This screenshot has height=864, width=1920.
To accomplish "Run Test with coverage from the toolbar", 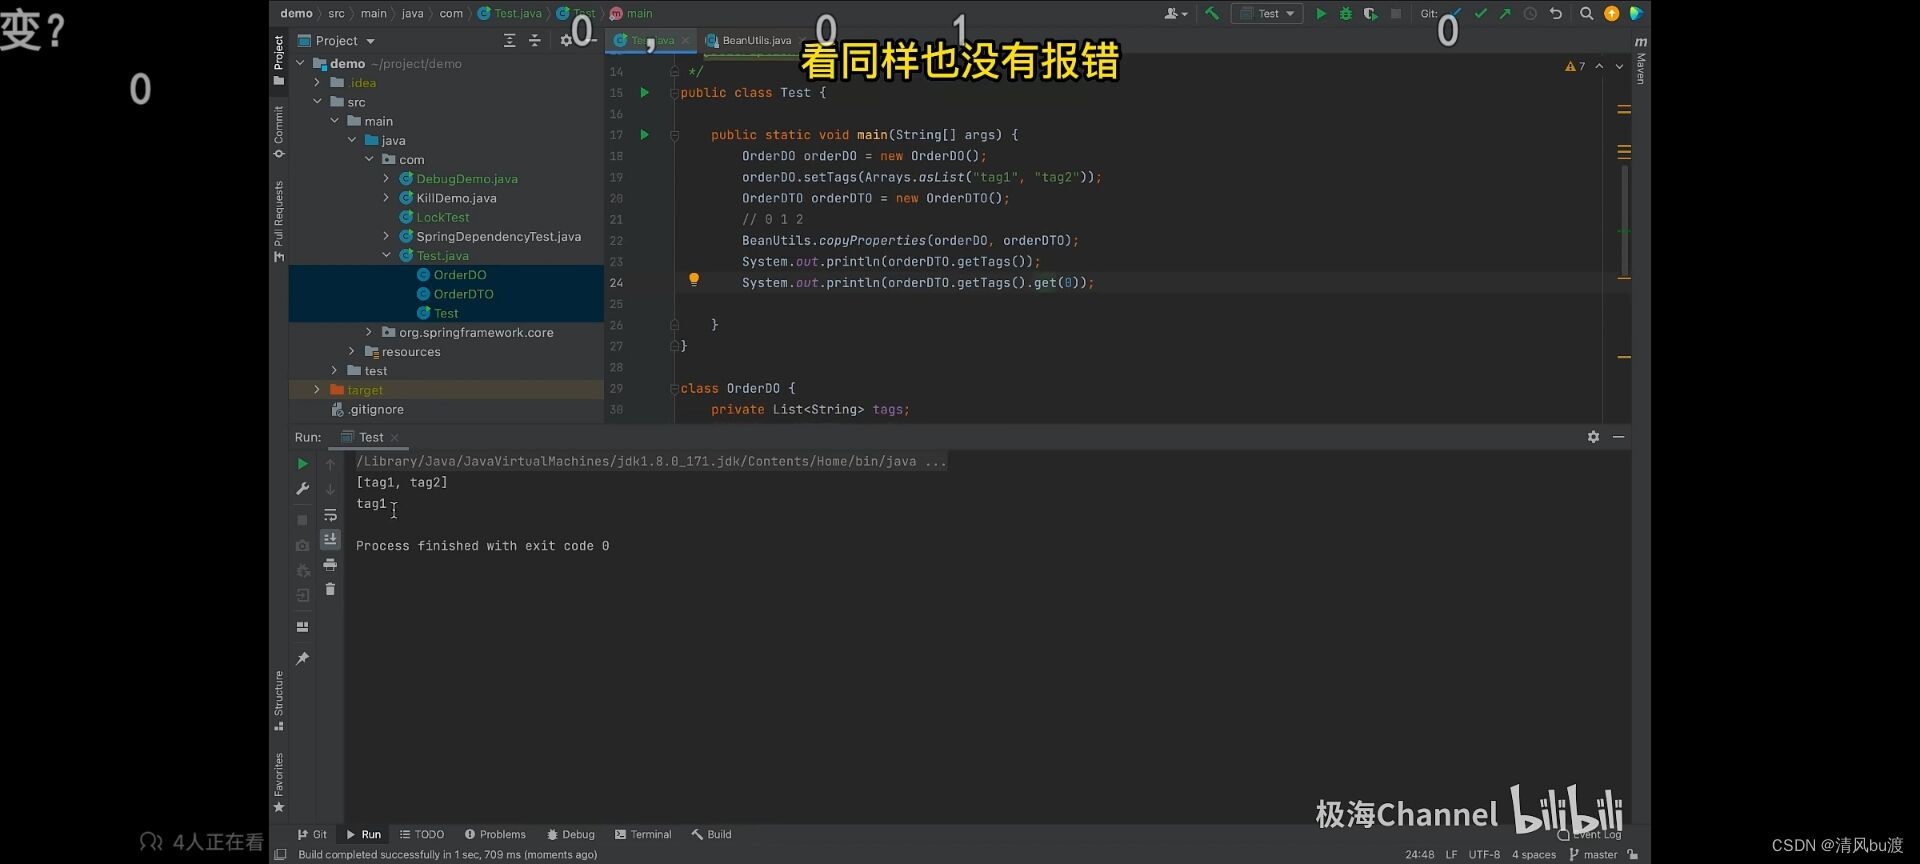I will pyautogui.click(x=1371, y=14).
